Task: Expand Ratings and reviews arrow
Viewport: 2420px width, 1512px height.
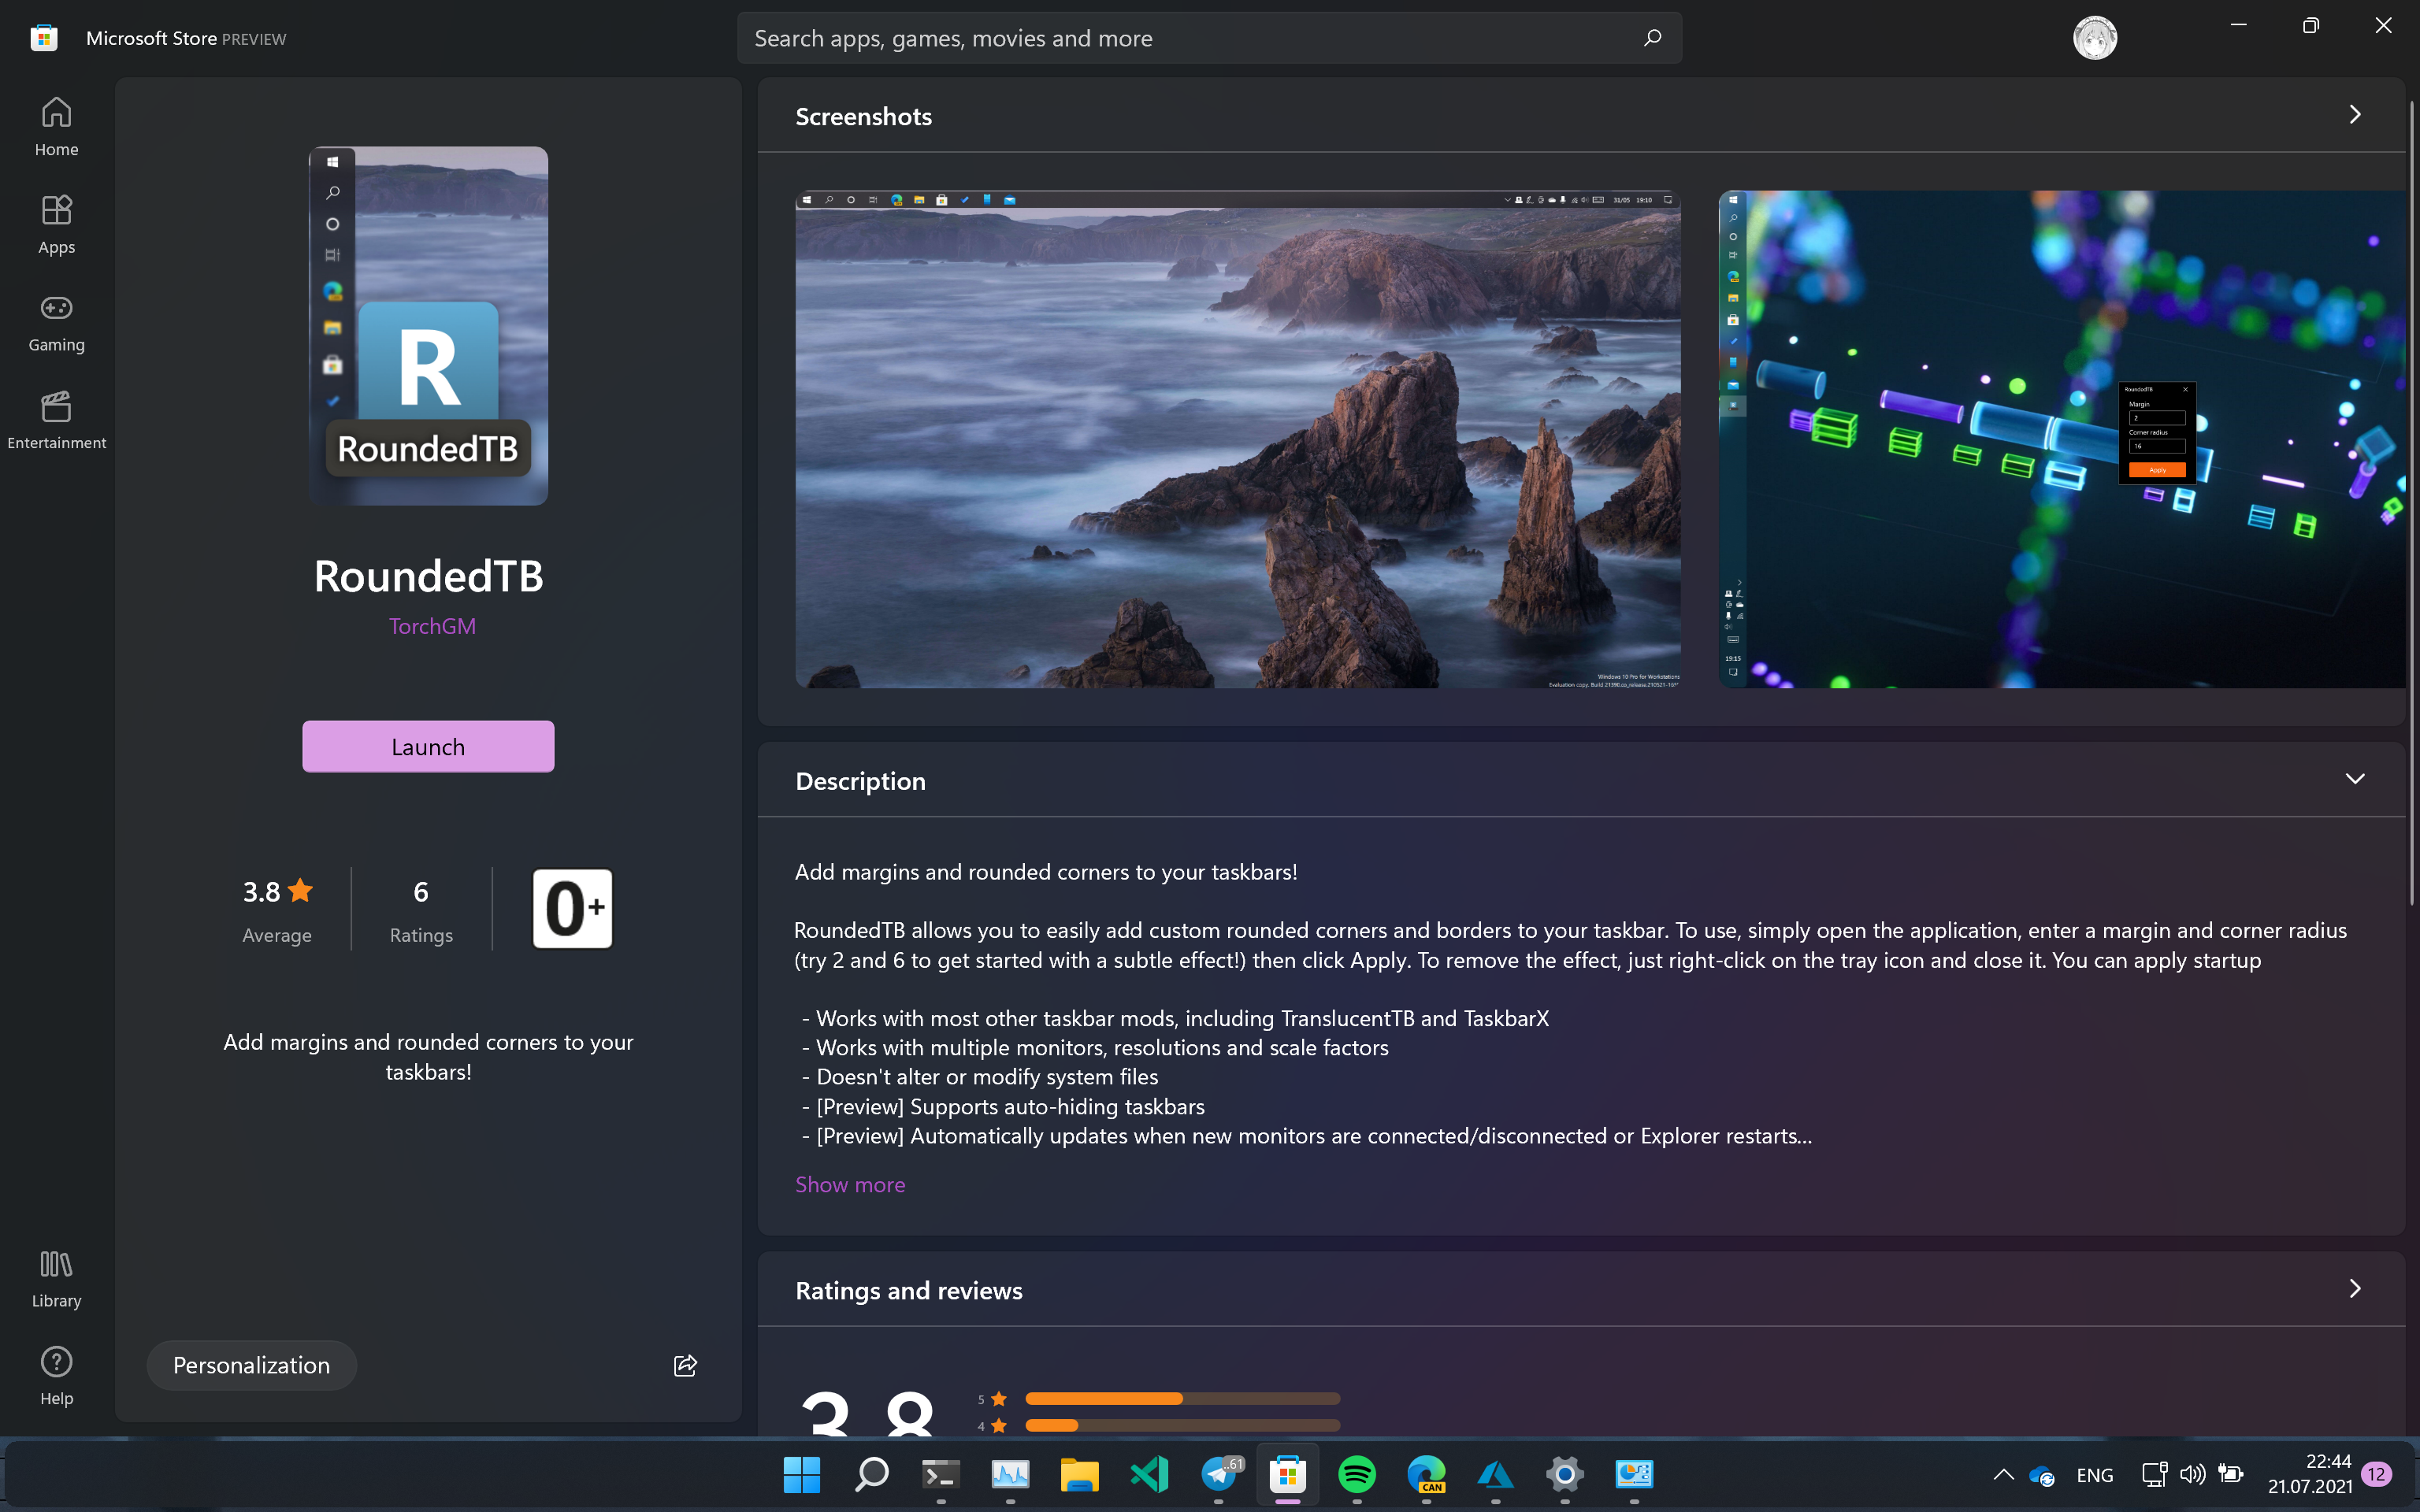Action: click(x=2355, y=1288)
